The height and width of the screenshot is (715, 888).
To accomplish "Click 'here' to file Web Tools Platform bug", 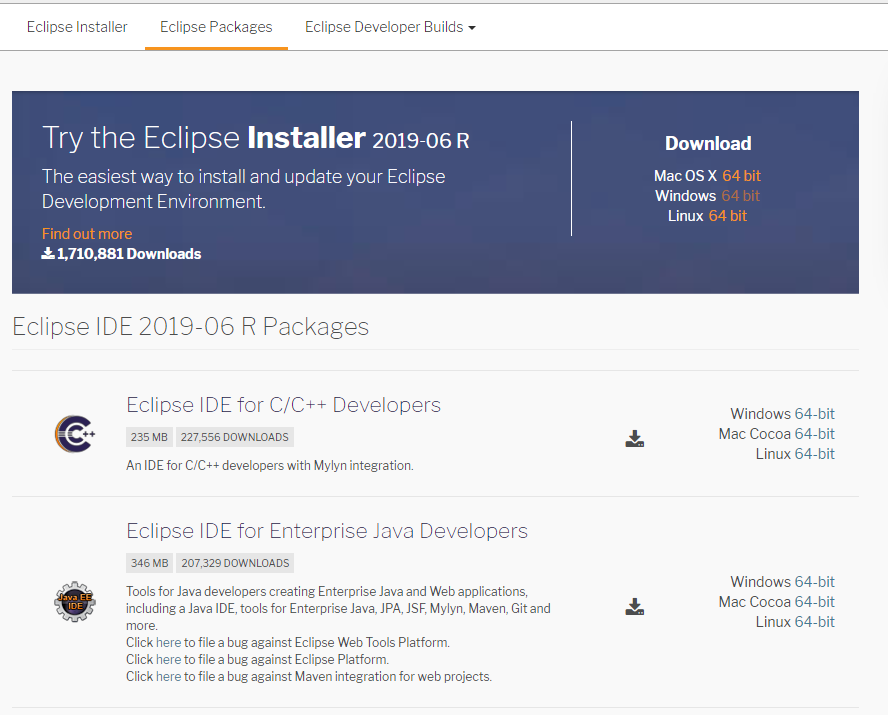I will pyautogui.click(x=168, y=643).
